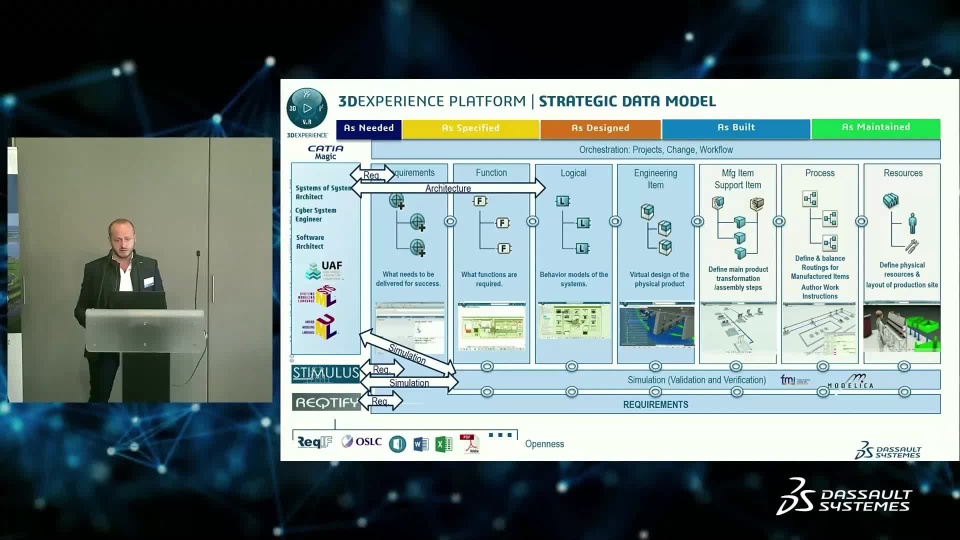This screenshot has width=960, height=540.
Task: Click the STRATEGIC DATA MODEL title text
Action: 627,101
